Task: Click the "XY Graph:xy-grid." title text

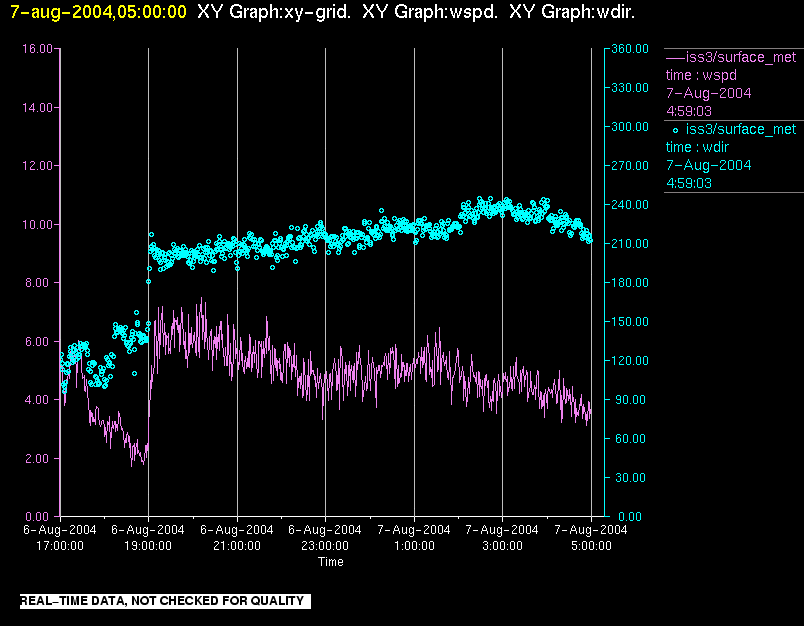Action: point(274,12)
